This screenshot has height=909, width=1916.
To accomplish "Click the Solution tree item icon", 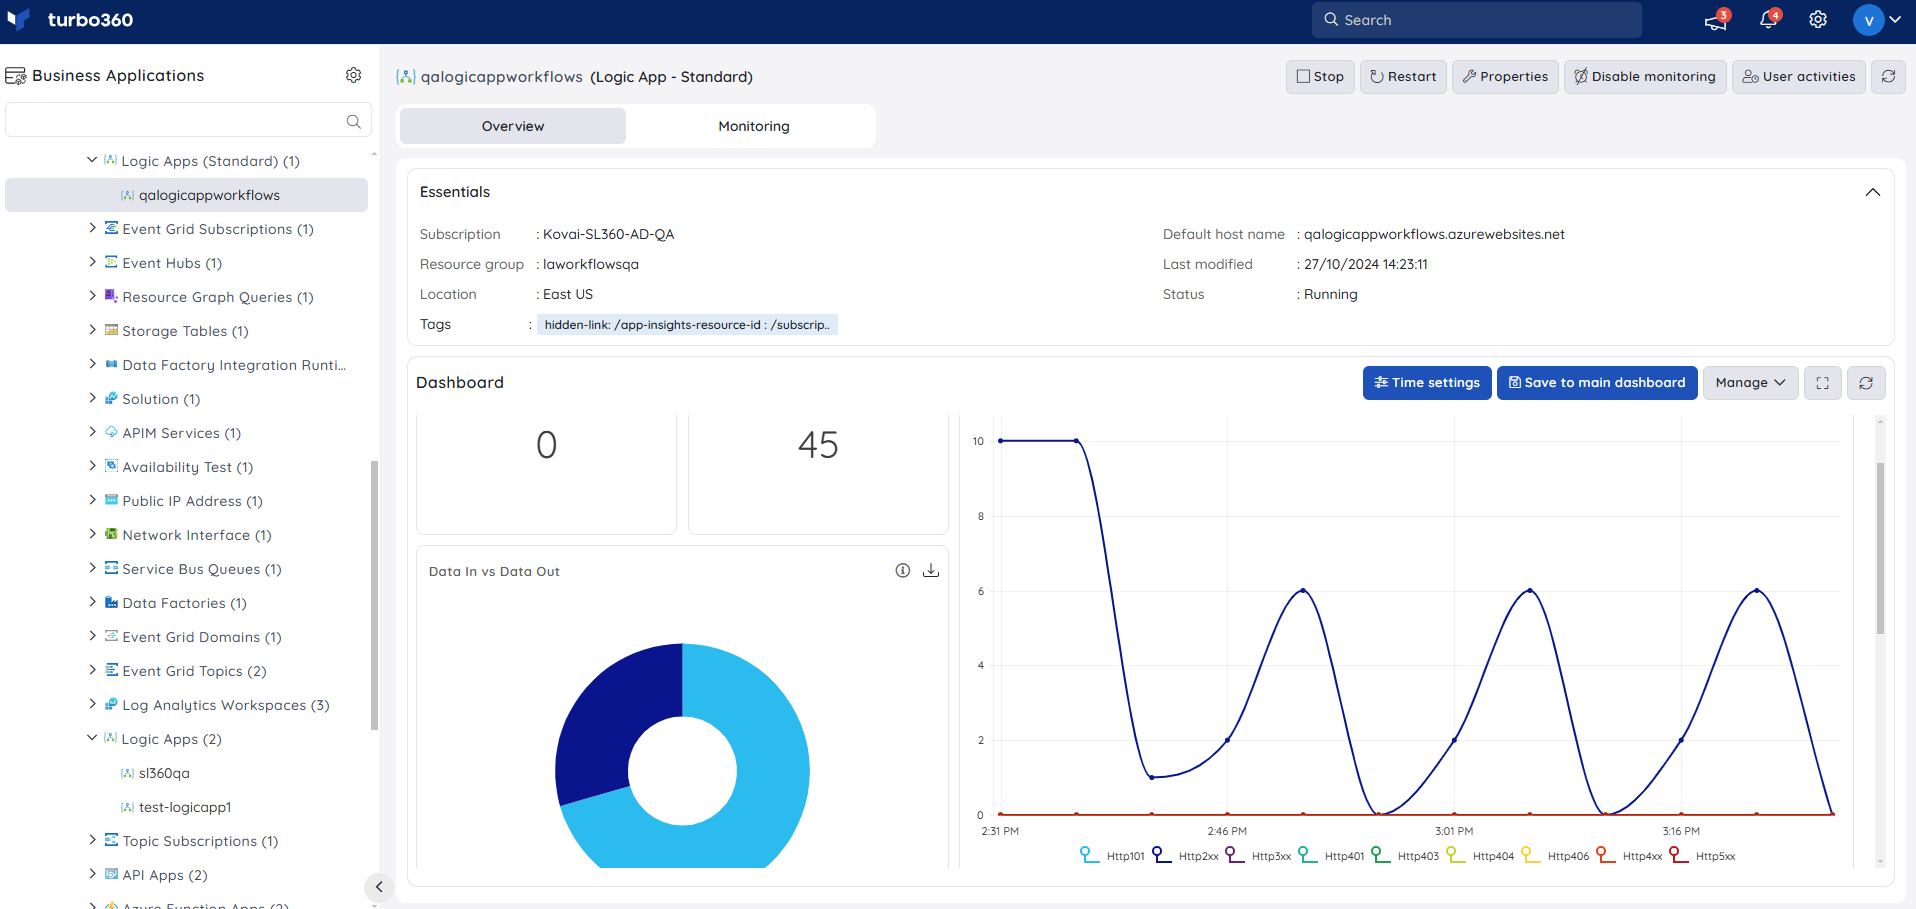I will pos(111,398).
